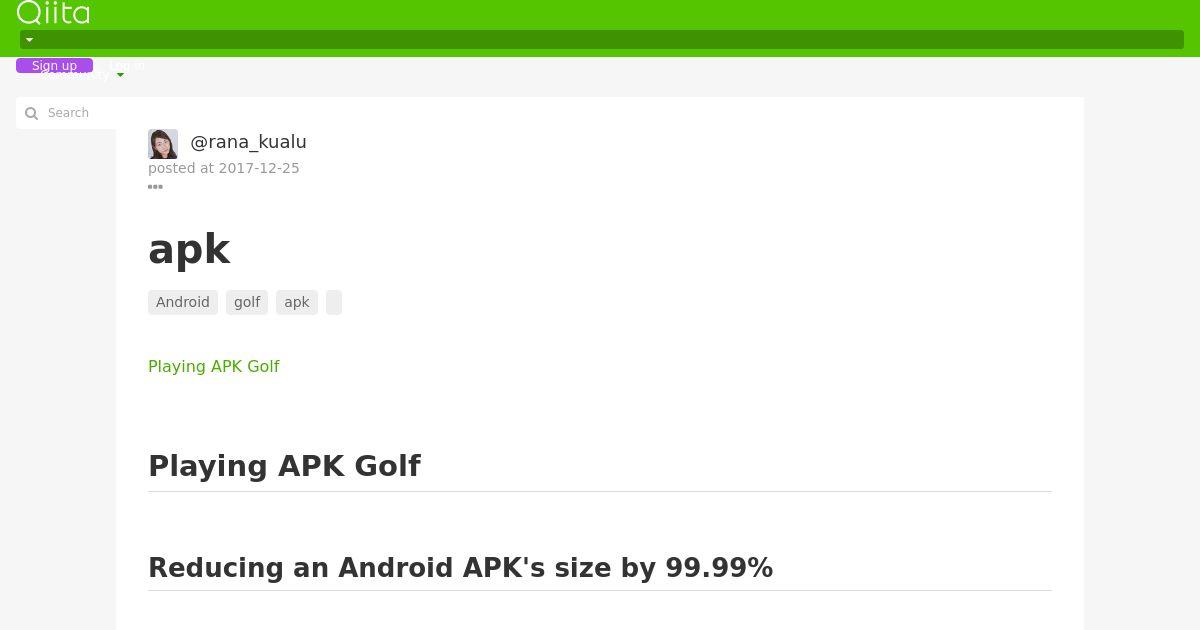Open the dark green header dropdown arrow
The image size is (1200, 630).
click(x=29, y=40)
